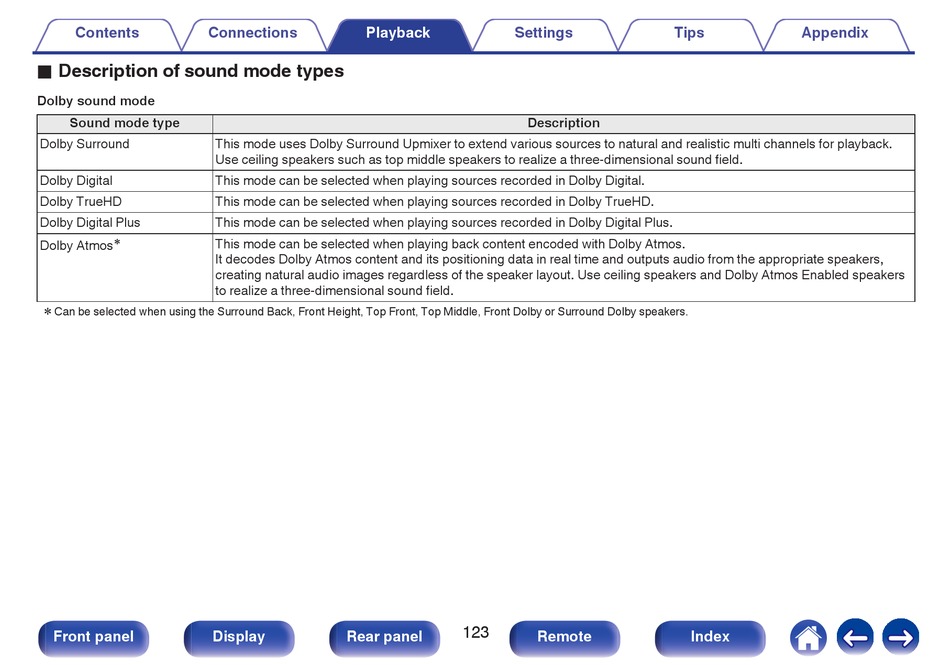Go to the home page icon

pyautogui.click(x=808, y=638)
